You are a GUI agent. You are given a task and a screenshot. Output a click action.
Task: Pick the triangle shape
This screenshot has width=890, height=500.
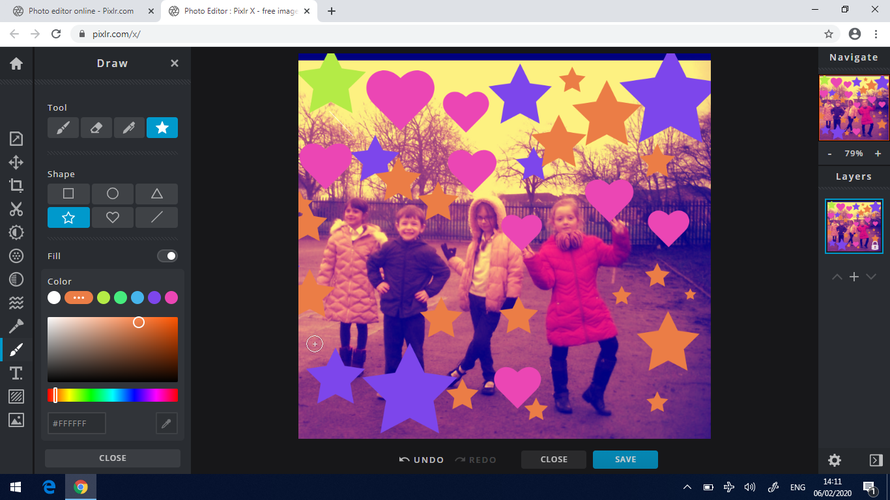click(x=157, y=194)
